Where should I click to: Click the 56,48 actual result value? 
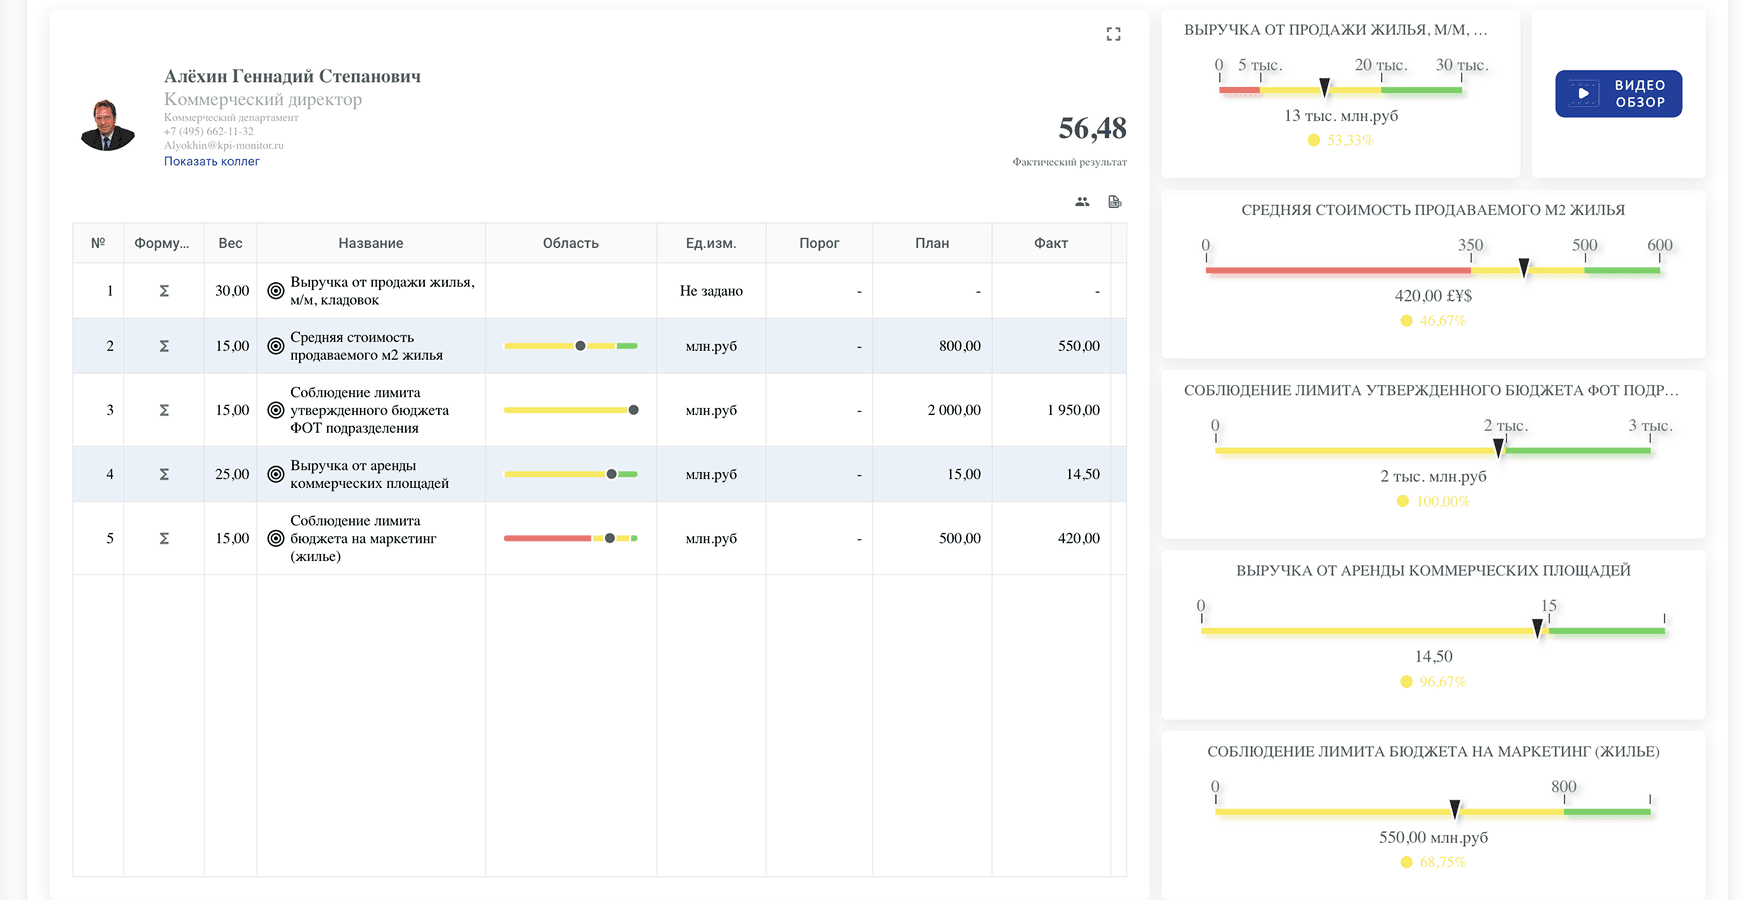1092,128
